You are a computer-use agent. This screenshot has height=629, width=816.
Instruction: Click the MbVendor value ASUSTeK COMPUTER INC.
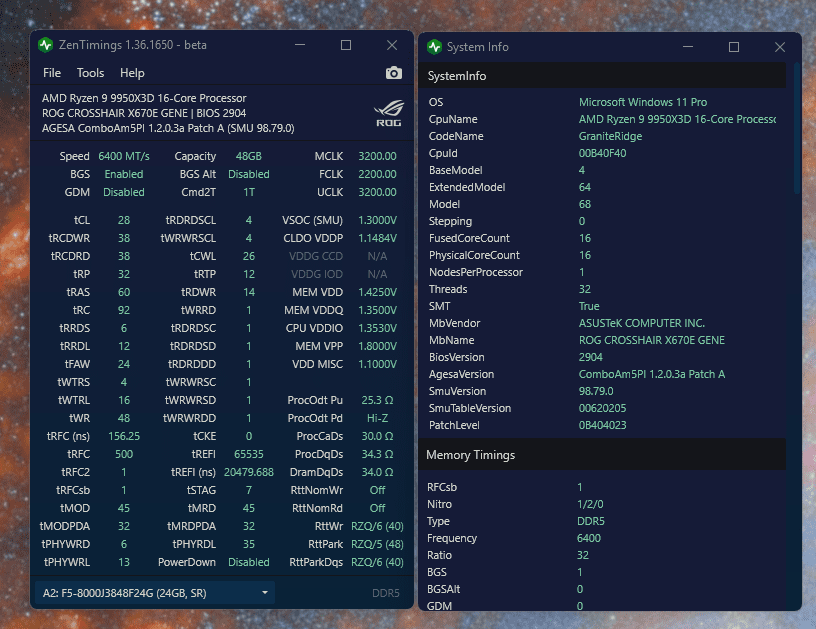point(642,323)
